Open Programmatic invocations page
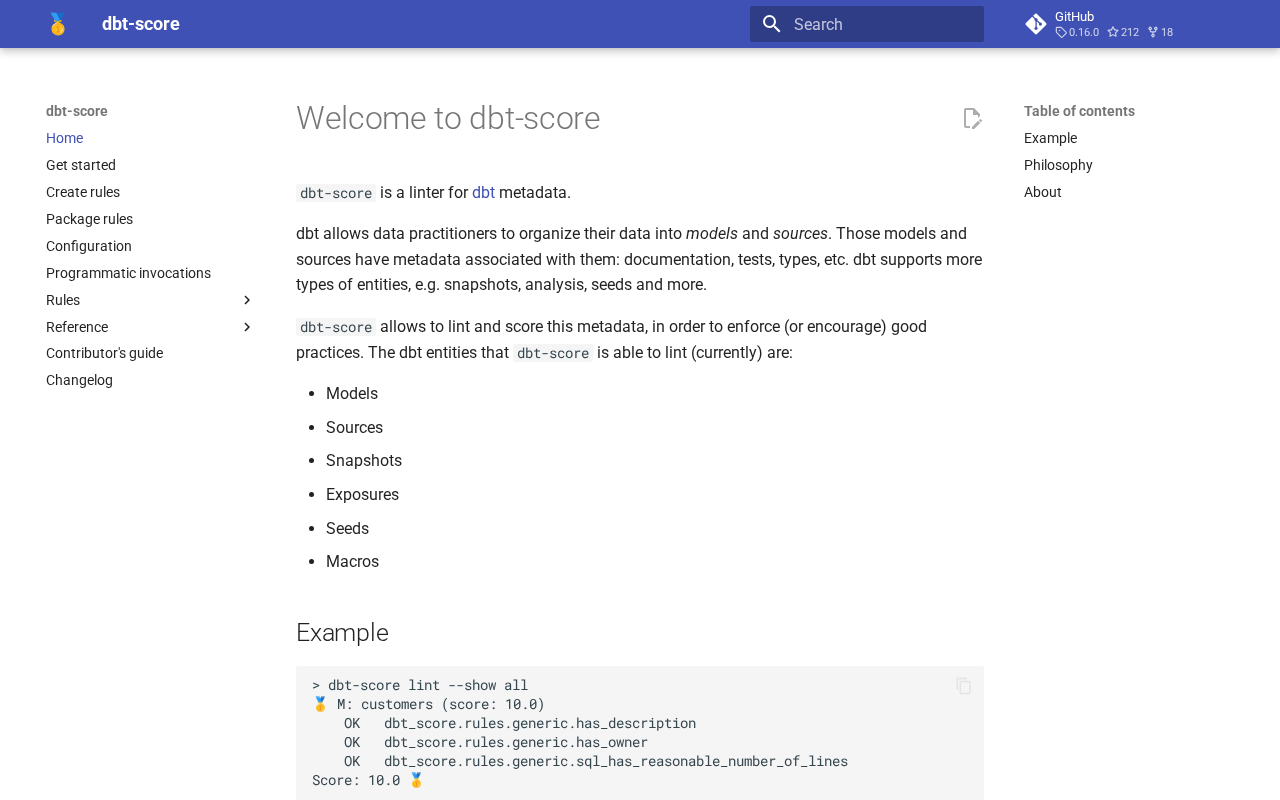The height and width of the screenshot is (800, 1280). click(128, 273)
